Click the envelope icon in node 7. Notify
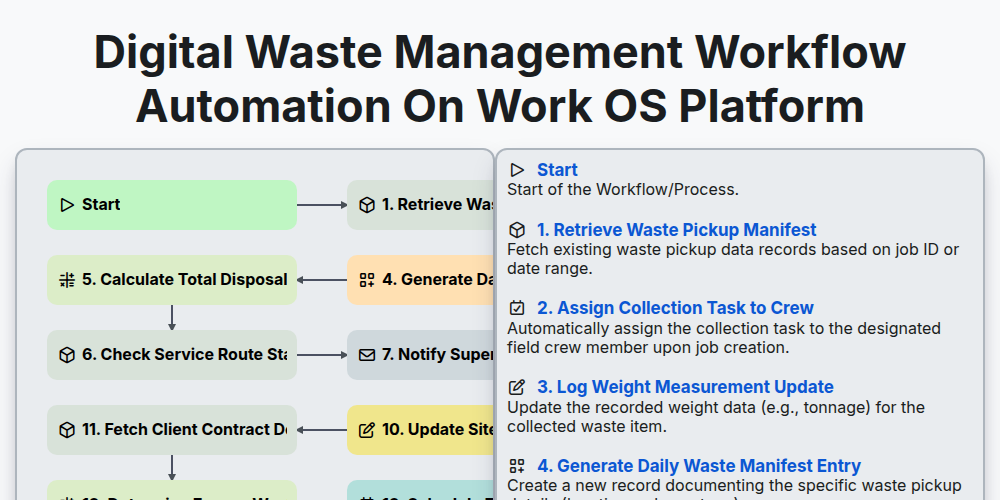 coord(367,355)
